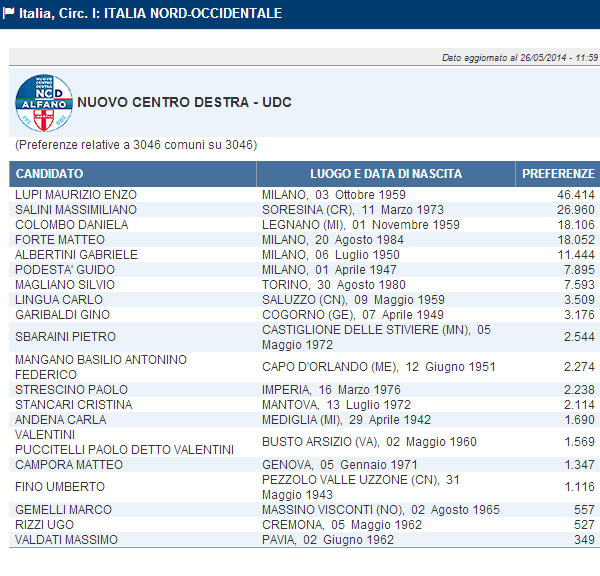
Task: Click the flag icon beside Italia header
Action: pyautogui.click(x=9, y=14)
